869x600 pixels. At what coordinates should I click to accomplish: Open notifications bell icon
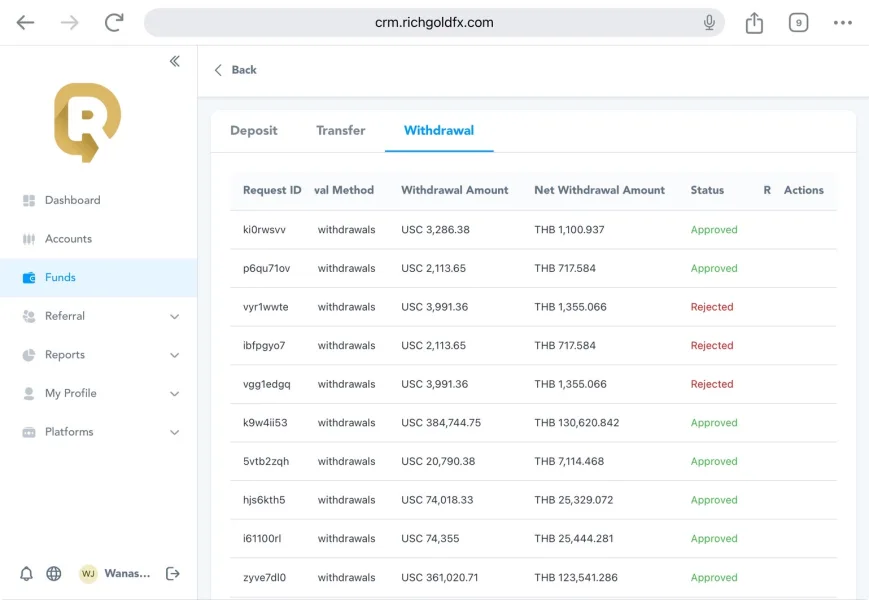(27, 574)
